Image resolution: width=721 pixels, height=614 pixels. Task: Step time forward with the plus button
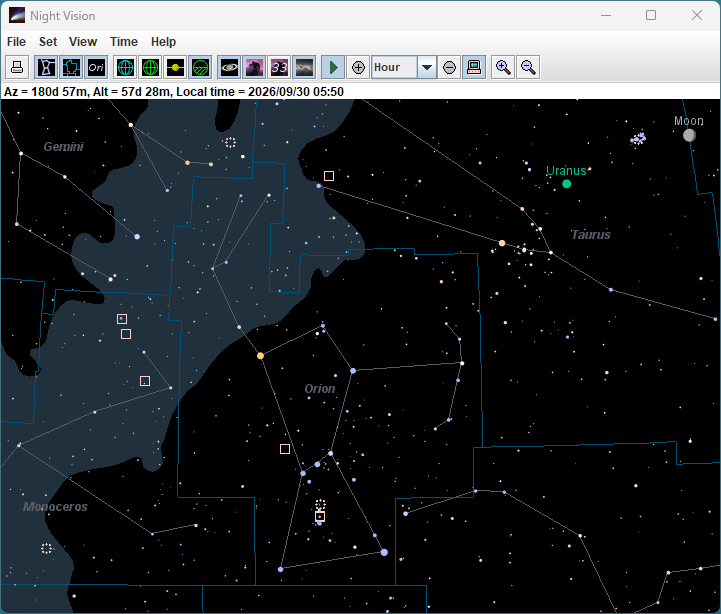[x=358, y=68]
